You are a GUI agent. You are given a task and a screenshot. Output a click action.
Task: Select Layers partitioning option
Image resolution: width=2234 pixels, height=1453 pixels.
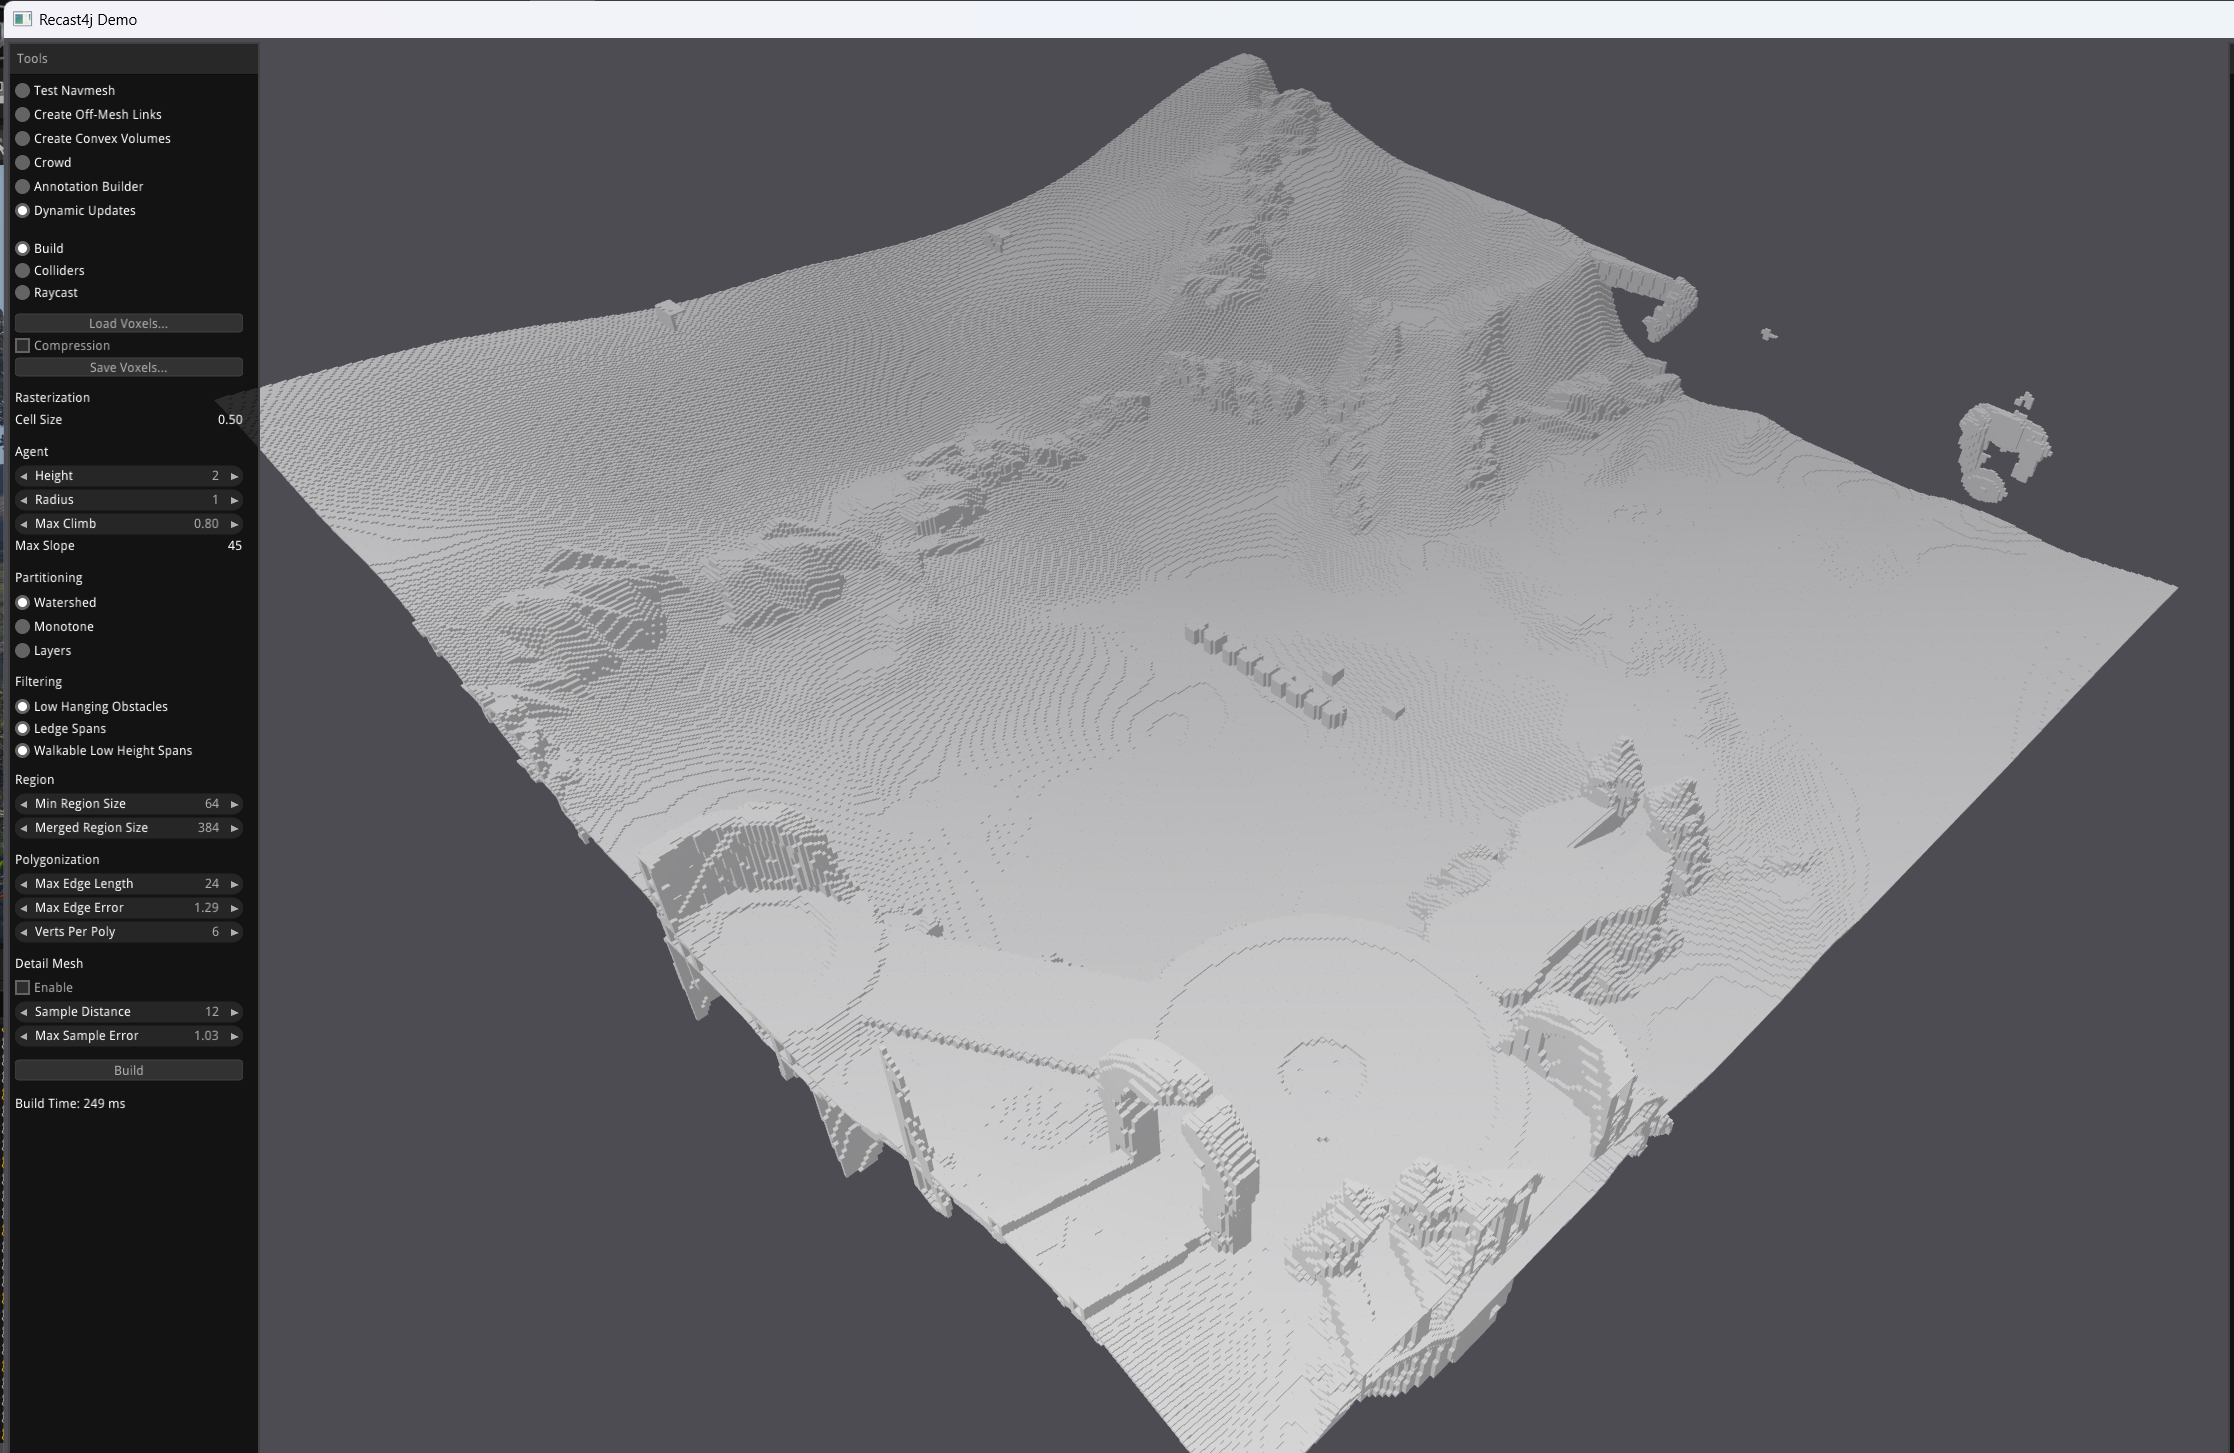pyautogui.click(x=23, y=651)
